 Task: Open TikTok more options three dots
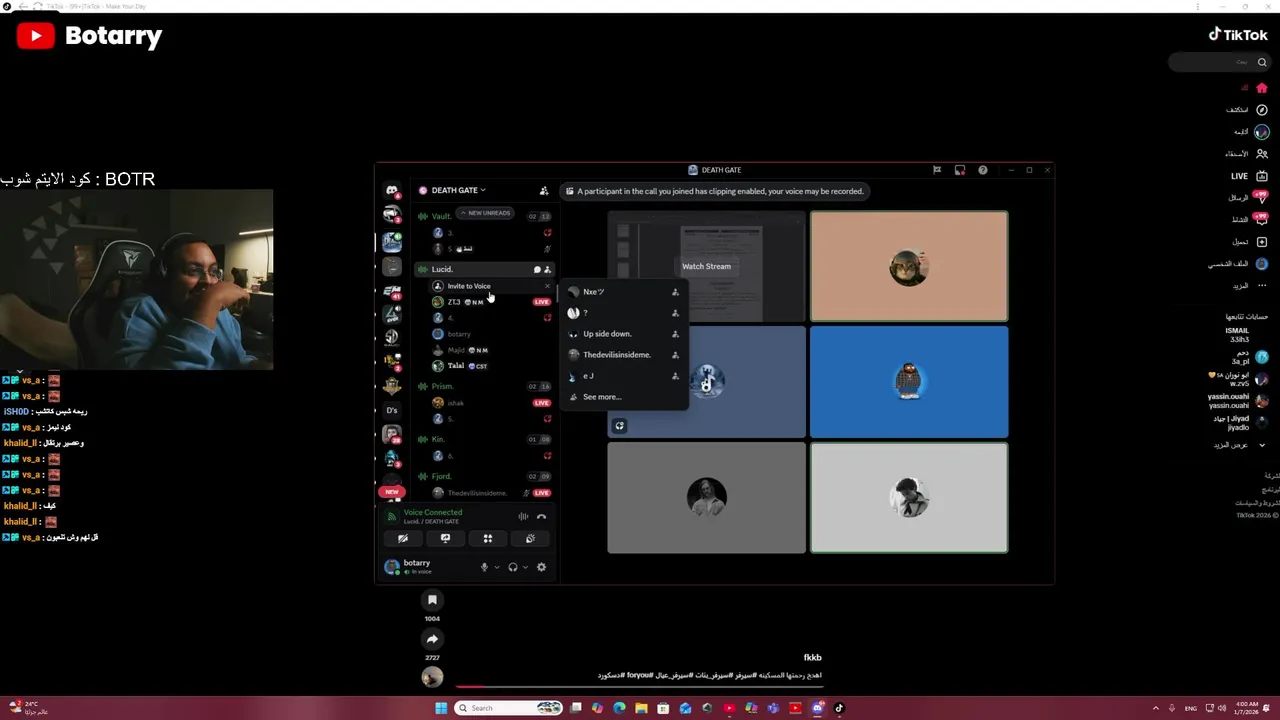pos(1262,286)
